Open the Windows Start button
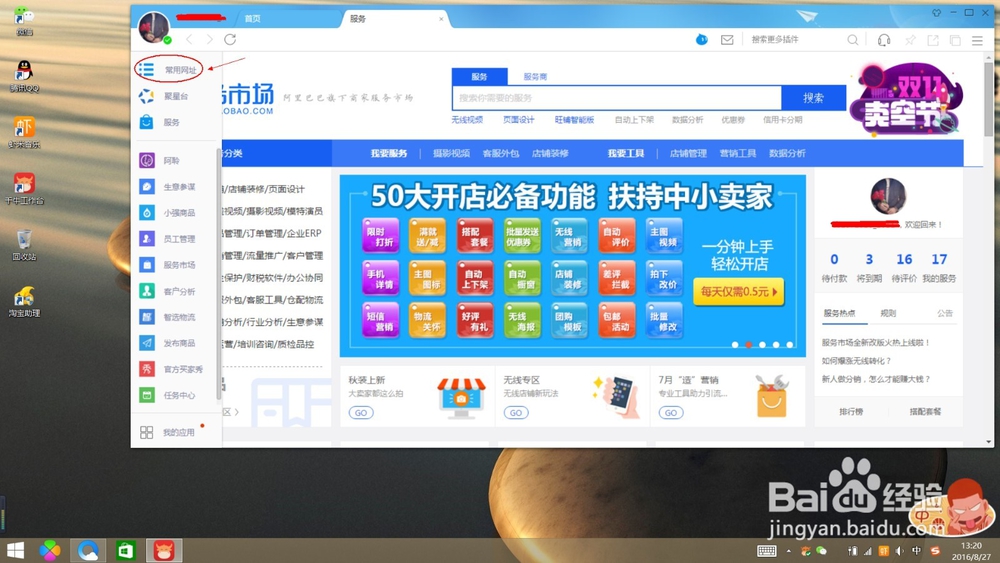Screen dimensions: 1000x563 click(x=15, y=550)
